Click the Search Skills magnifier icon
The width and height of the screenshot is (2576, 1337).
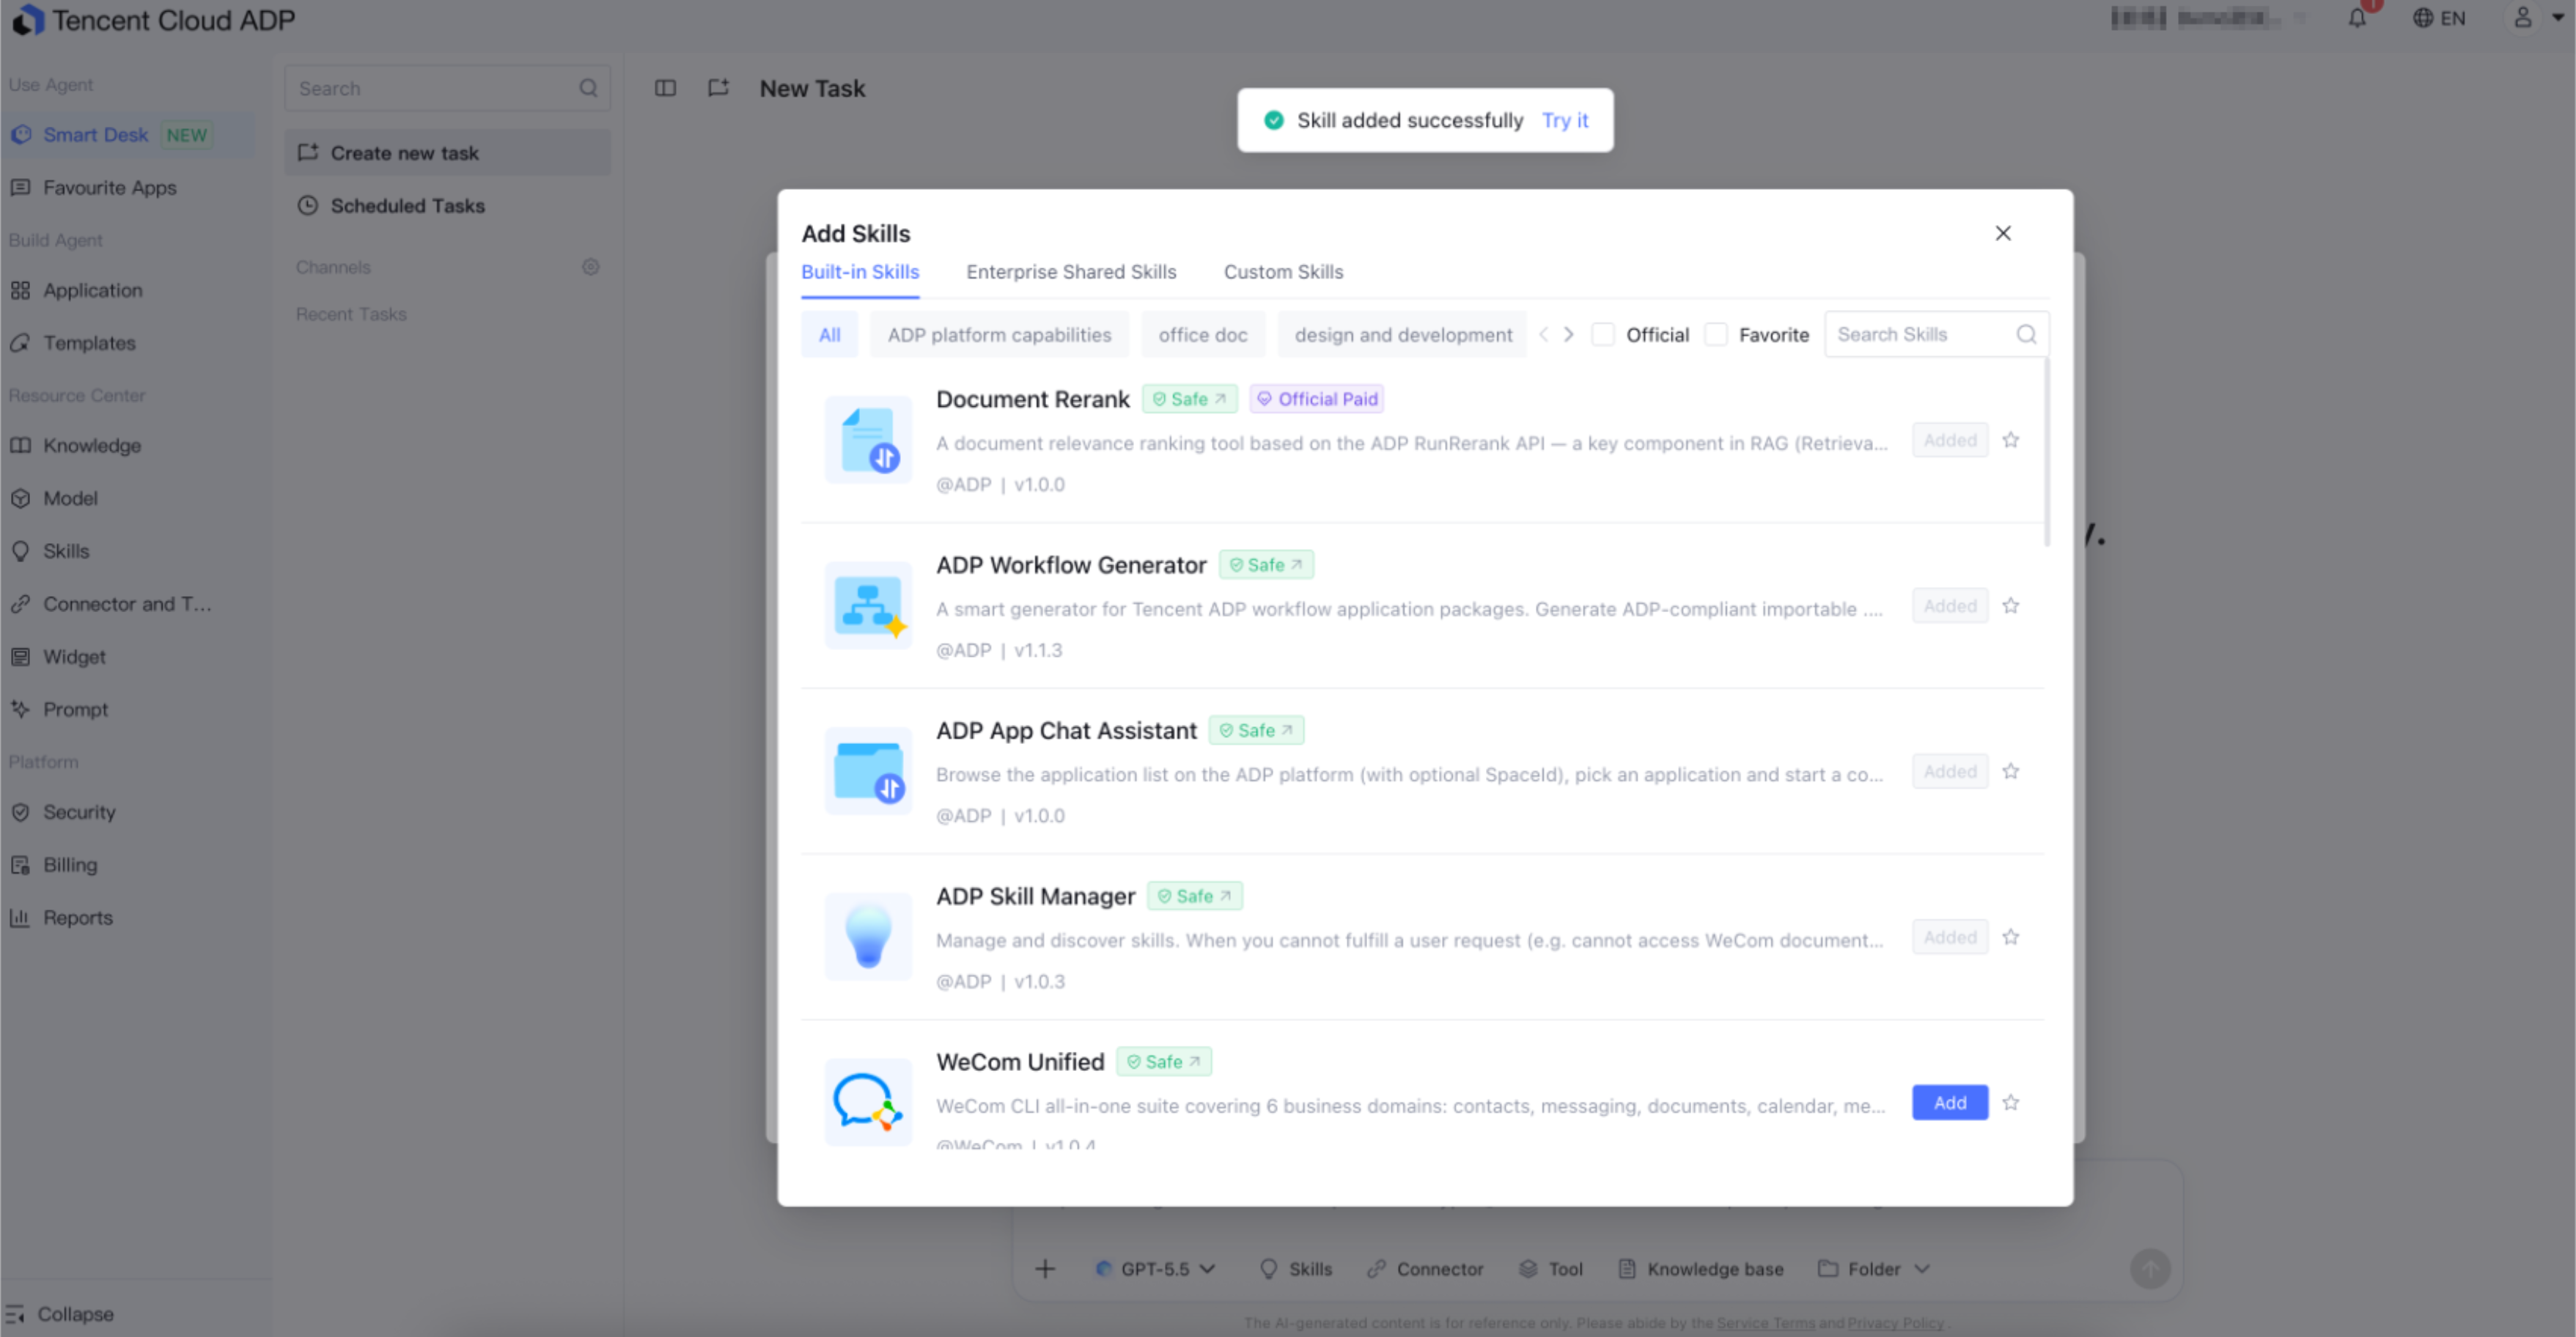point(2026,334)
